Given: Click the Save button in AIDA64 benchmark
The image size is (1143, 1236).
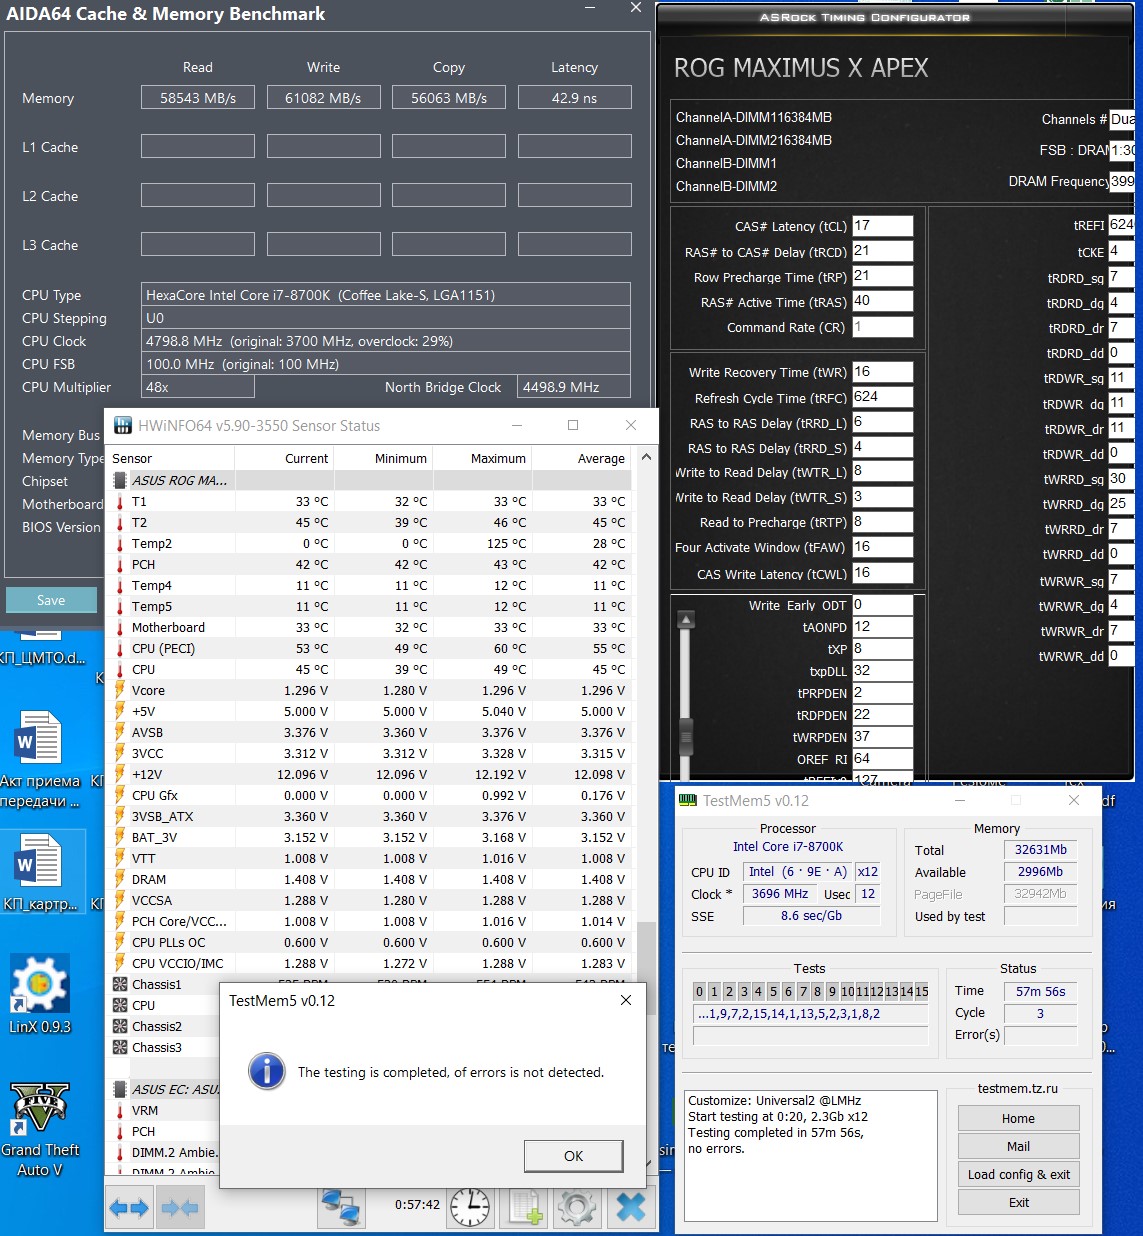Looking at the screenshot, I should pyautogui.click(x=51, y=600).
